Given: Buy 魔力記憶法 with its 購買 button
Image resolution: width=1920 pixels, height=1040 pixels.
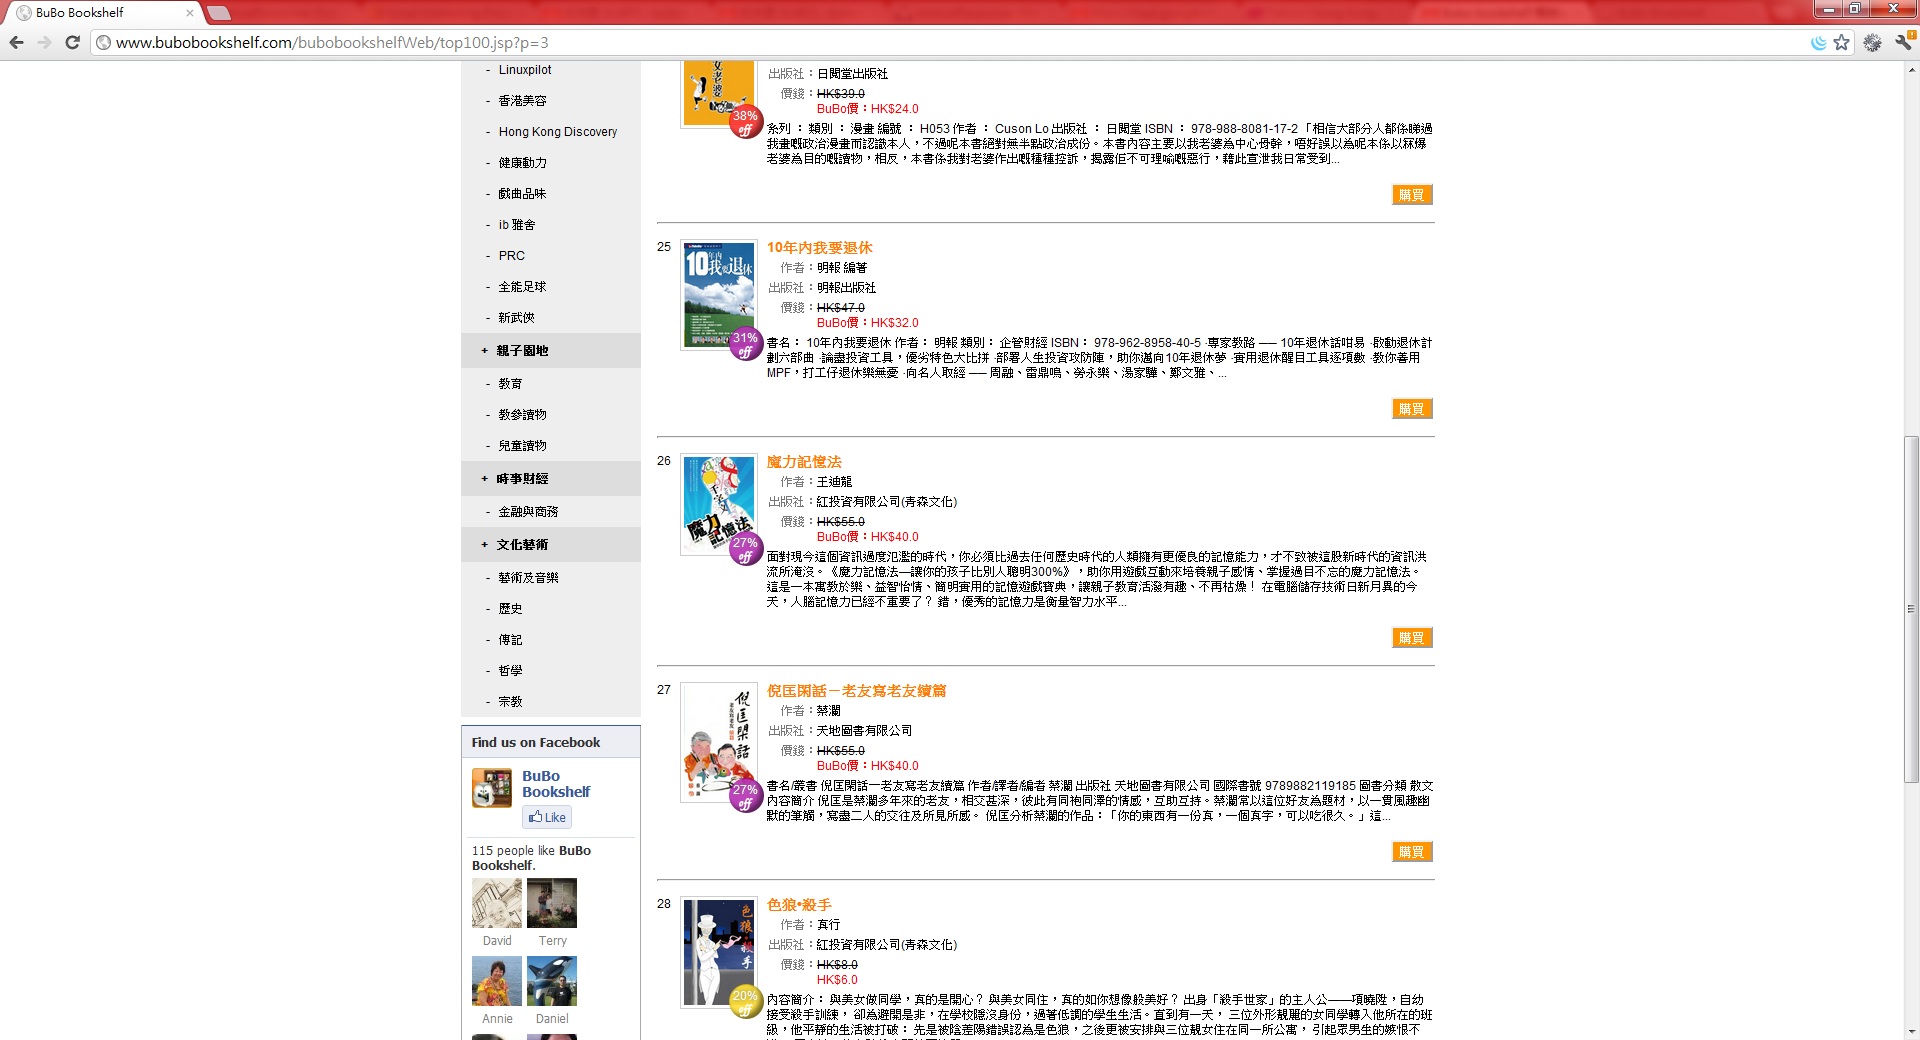Looking at the screenshot, I should click(1412, 638).
